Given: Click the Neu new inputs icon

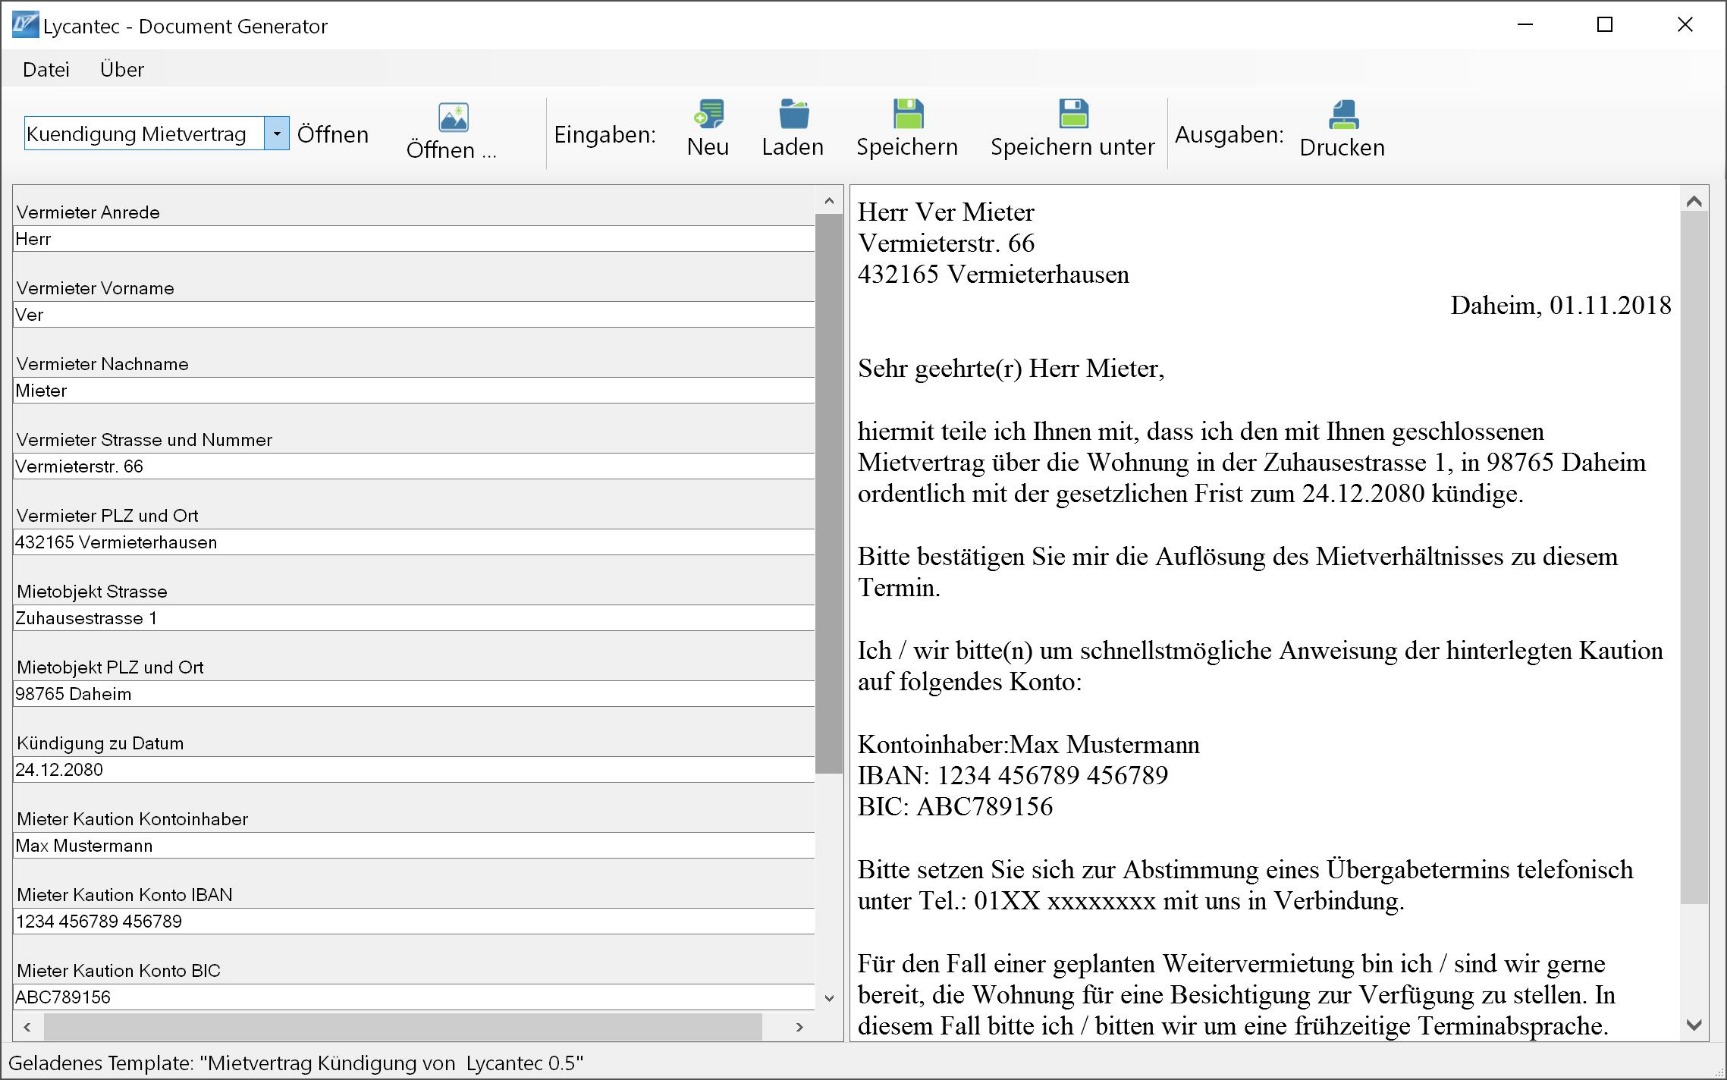Looking at the screenshot, I should pyautogui.click(x=708, y=113).
